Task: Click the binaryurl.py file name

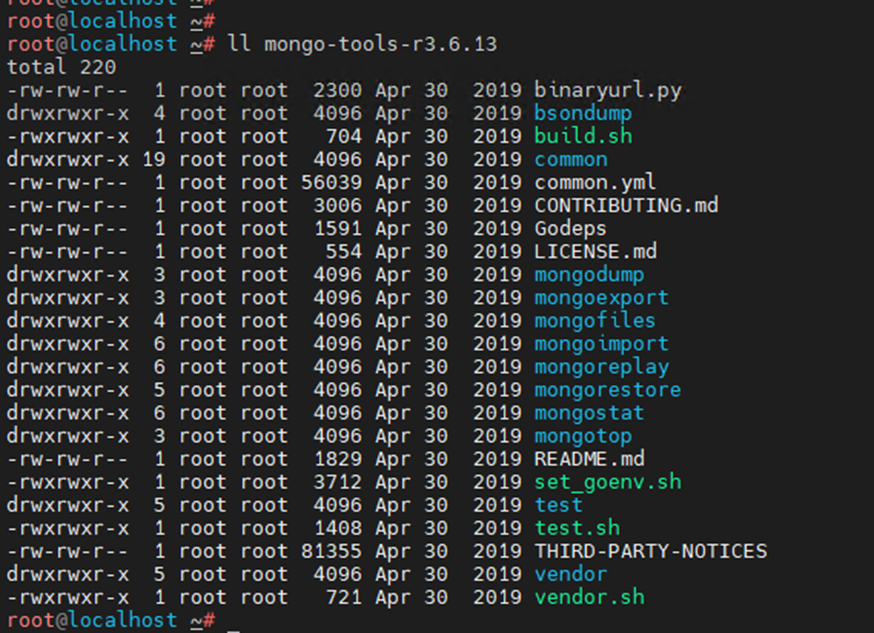Action: [x=608, y=90]
